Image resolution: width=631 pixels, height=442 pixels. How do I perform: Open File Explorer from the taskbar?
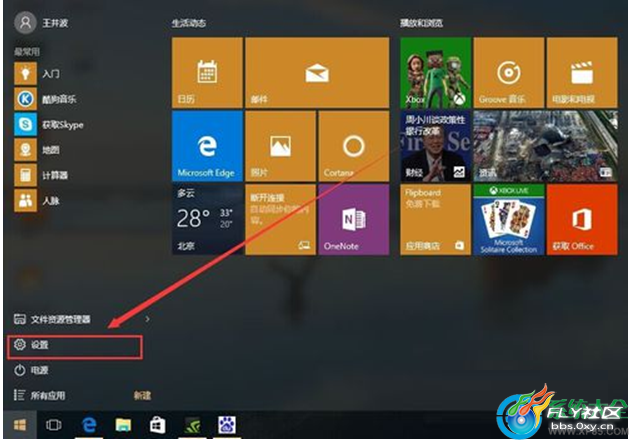[123, 425]
